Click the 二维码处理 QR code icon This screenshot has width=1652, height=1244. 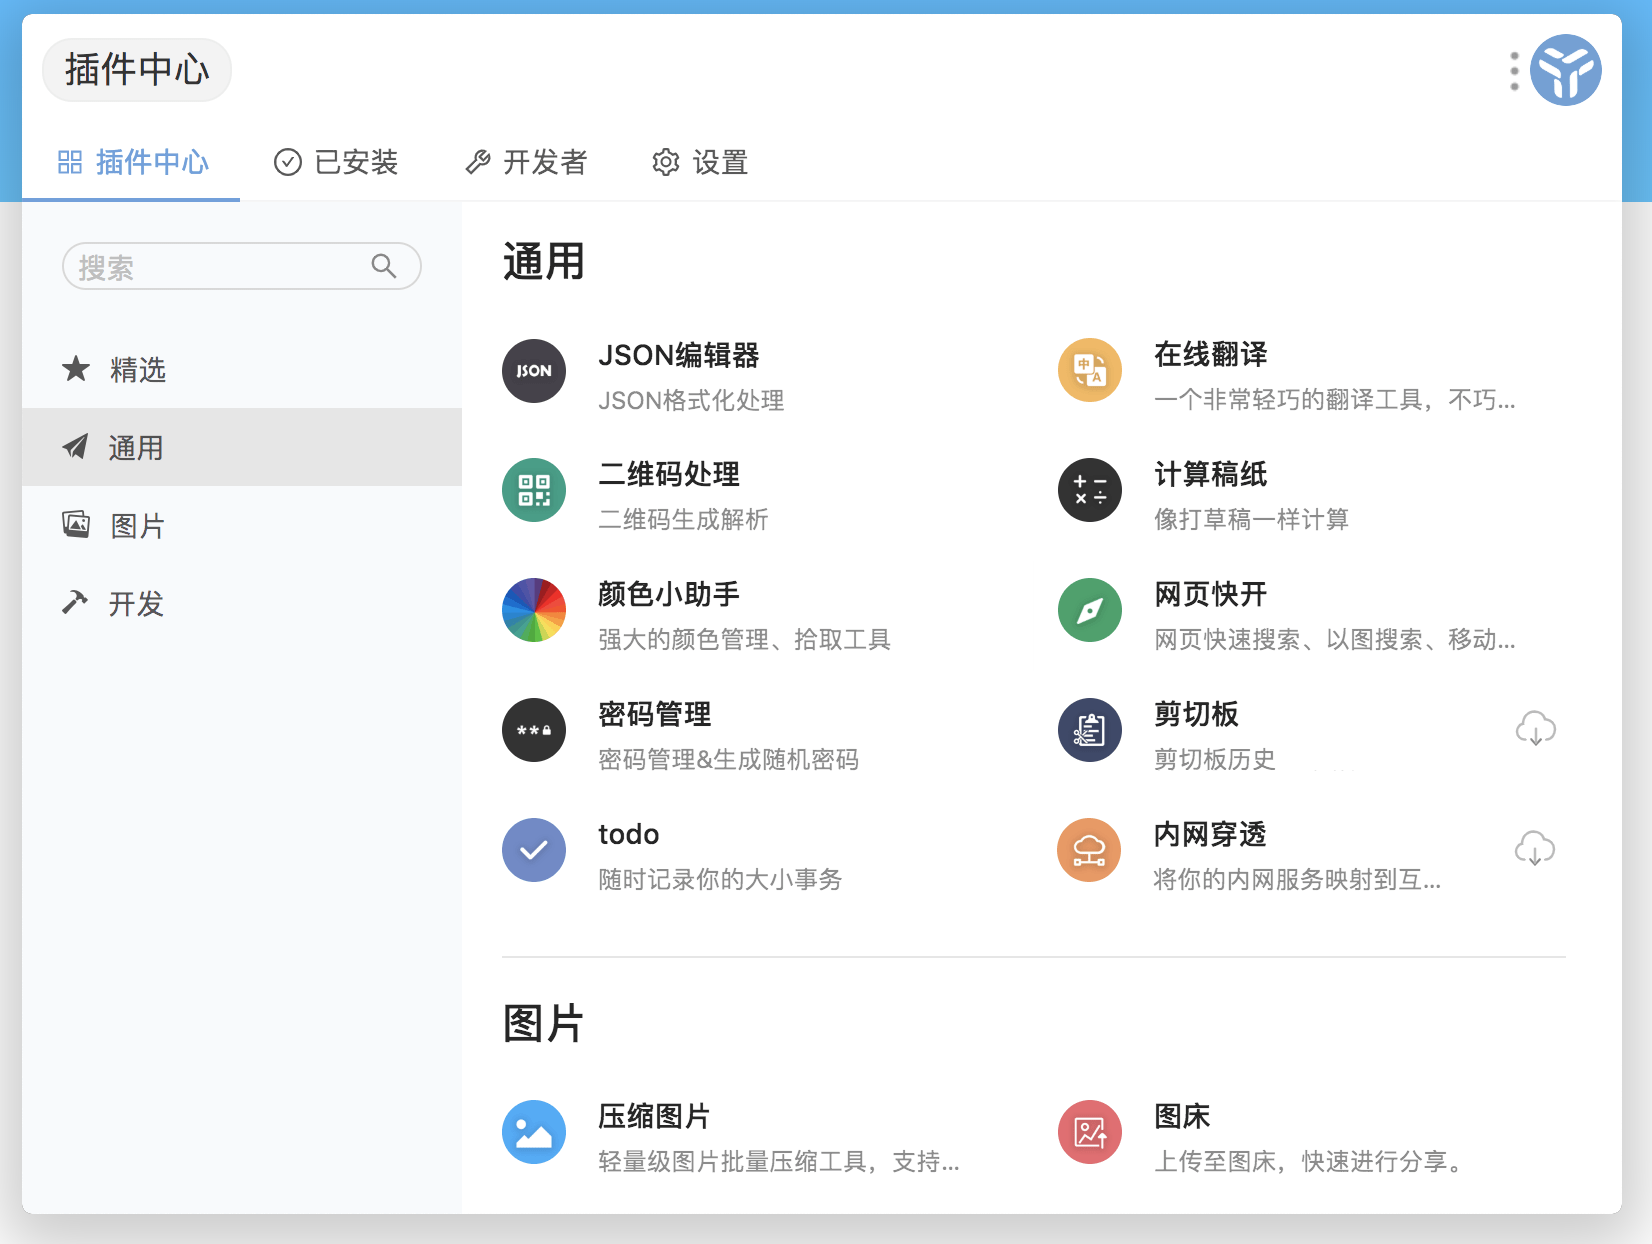(534, 490)
